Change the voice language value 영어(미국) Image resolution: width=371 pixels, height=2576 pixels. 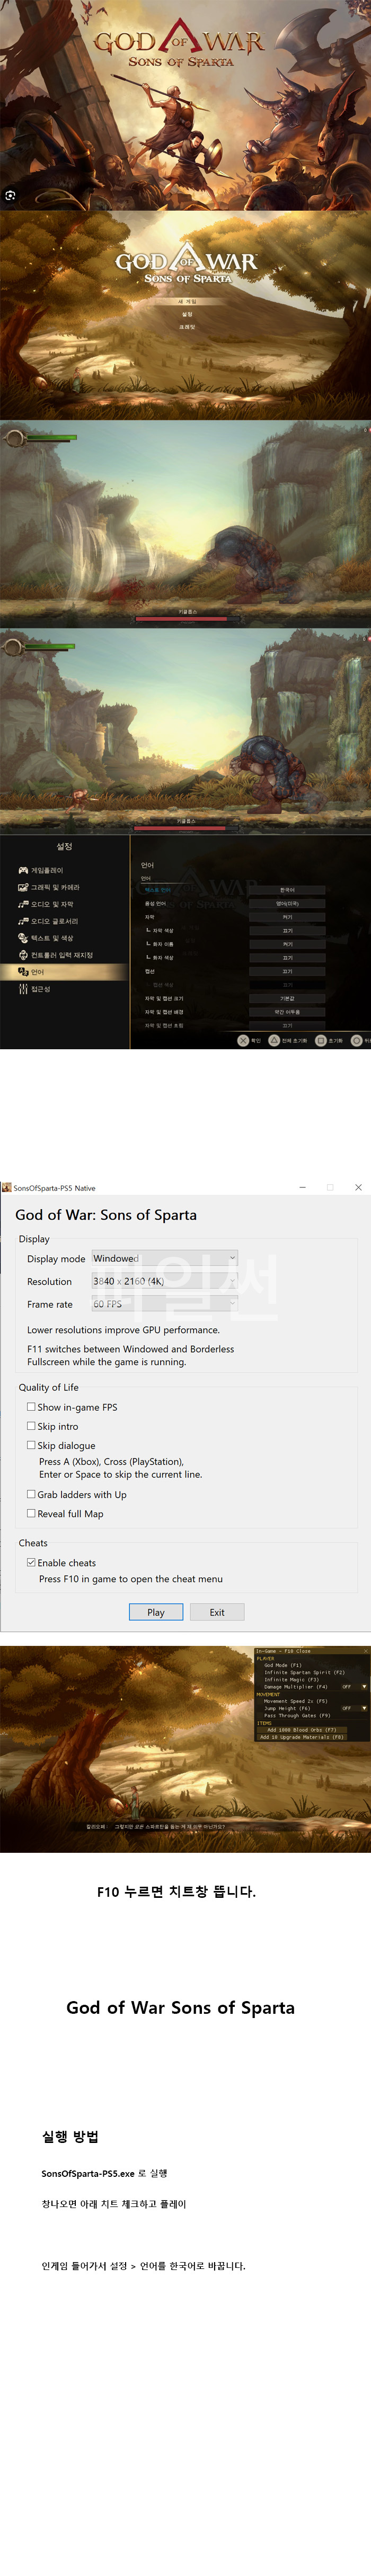(x=287, y=903)
